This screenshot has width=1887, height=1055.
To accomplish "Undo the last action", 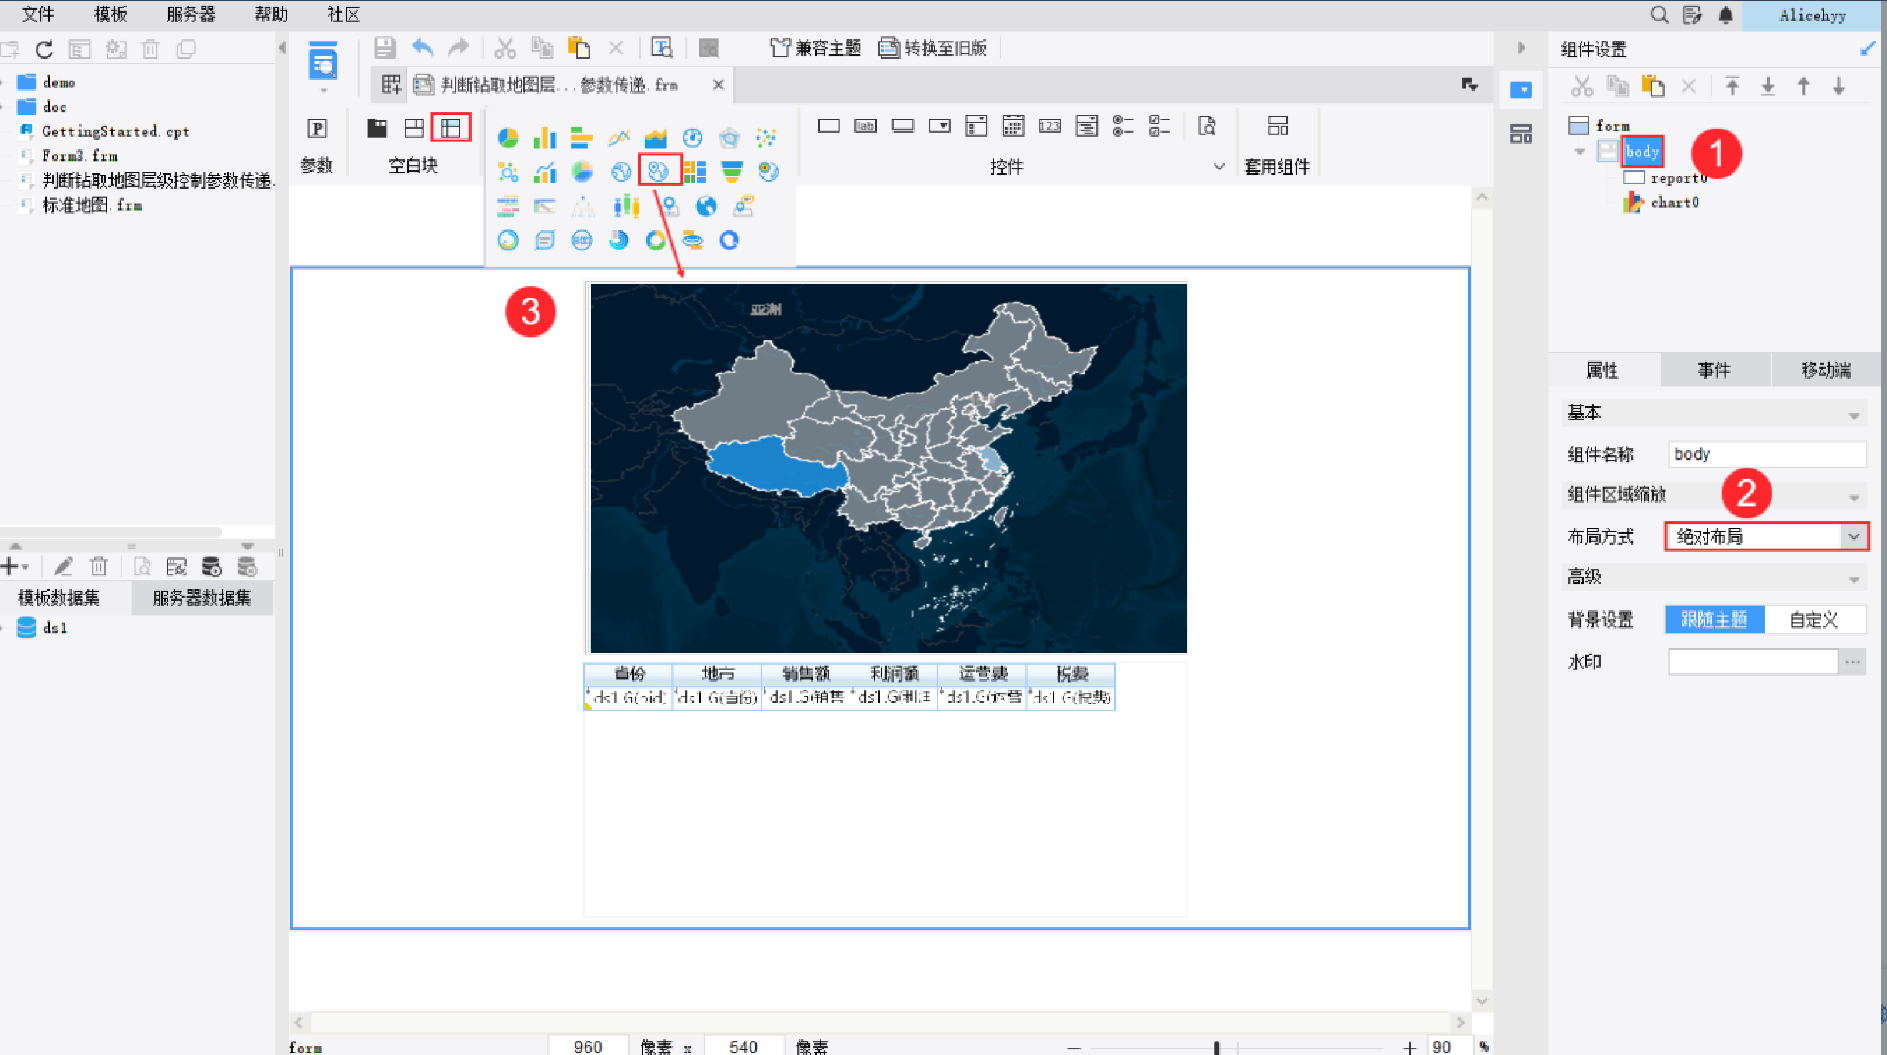I will pos(423,47).
